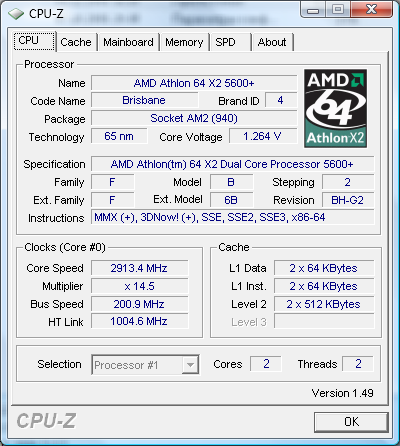Click the Version 1.49 text
The image size is (400, 446).
[x=342, y=393]
